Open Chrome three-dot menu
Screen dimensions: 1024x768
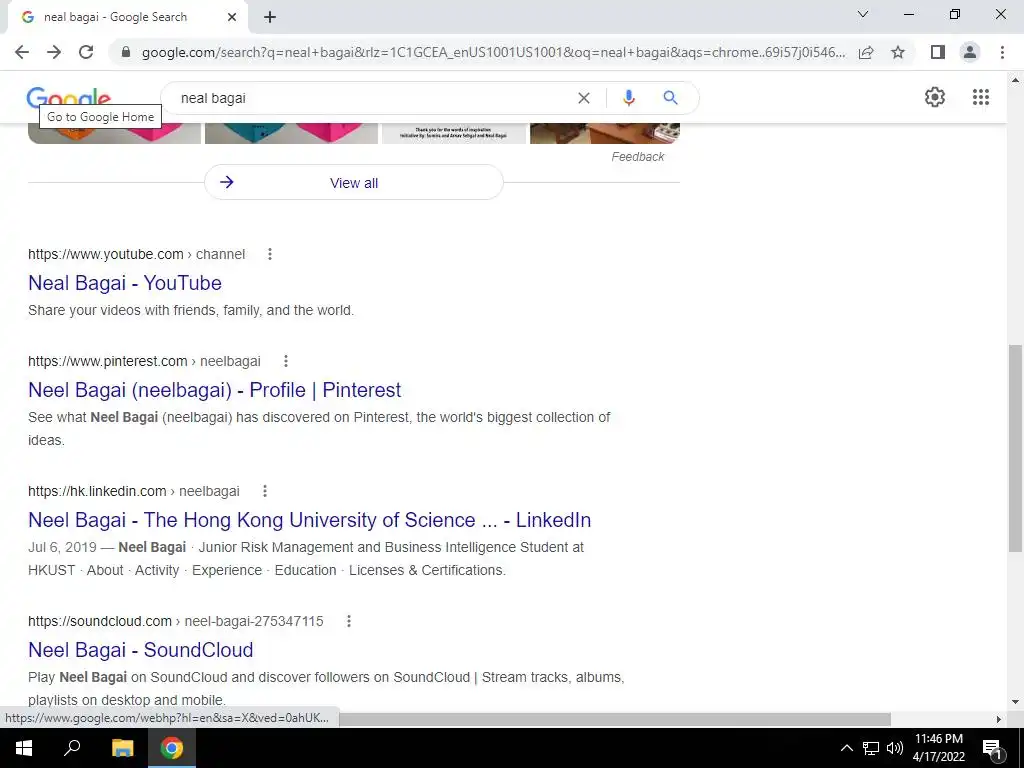1002,52
